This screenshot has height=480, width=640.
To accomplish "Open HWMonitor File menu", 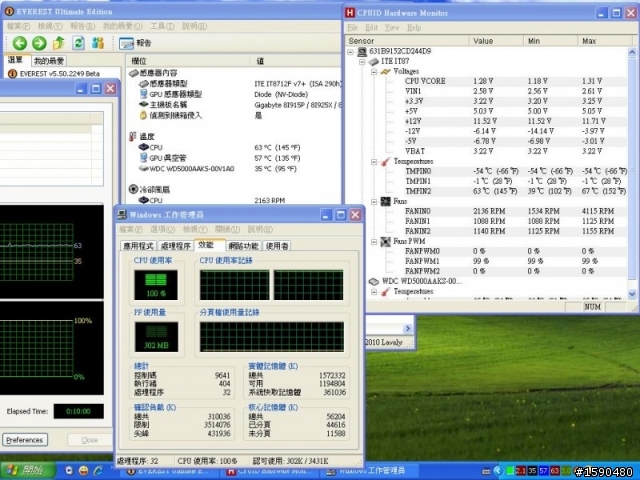I will (353, 27).
